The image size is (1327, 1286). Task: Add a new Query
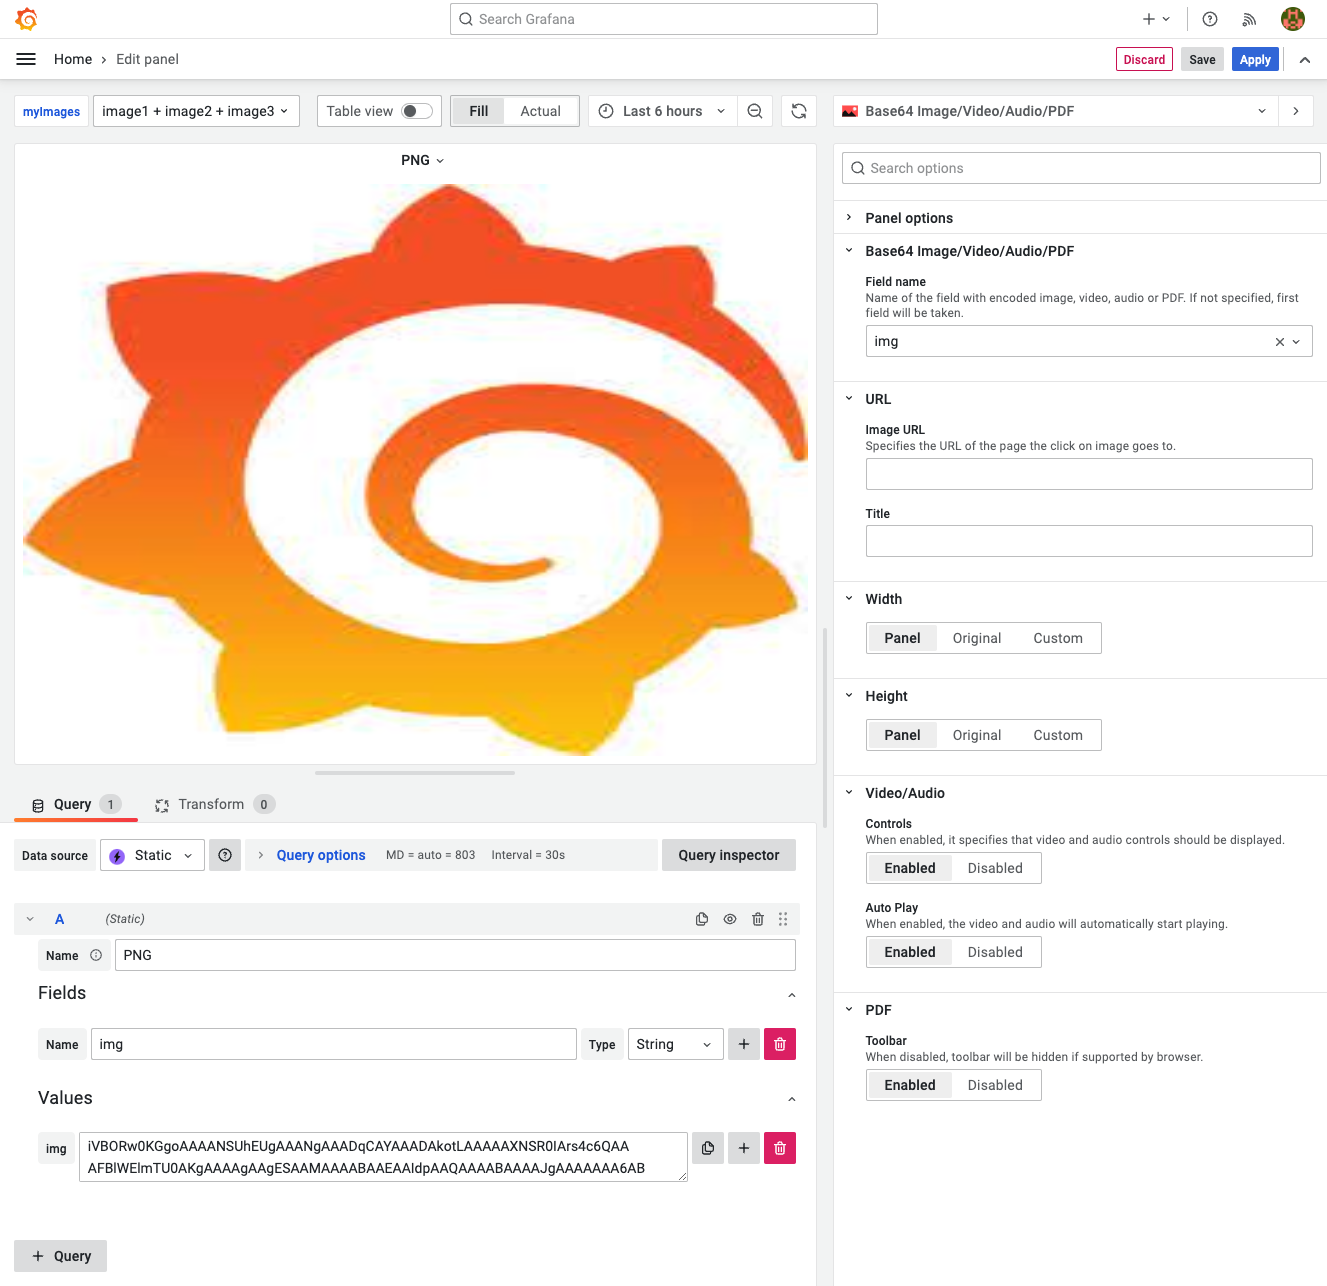[61, 1256]
